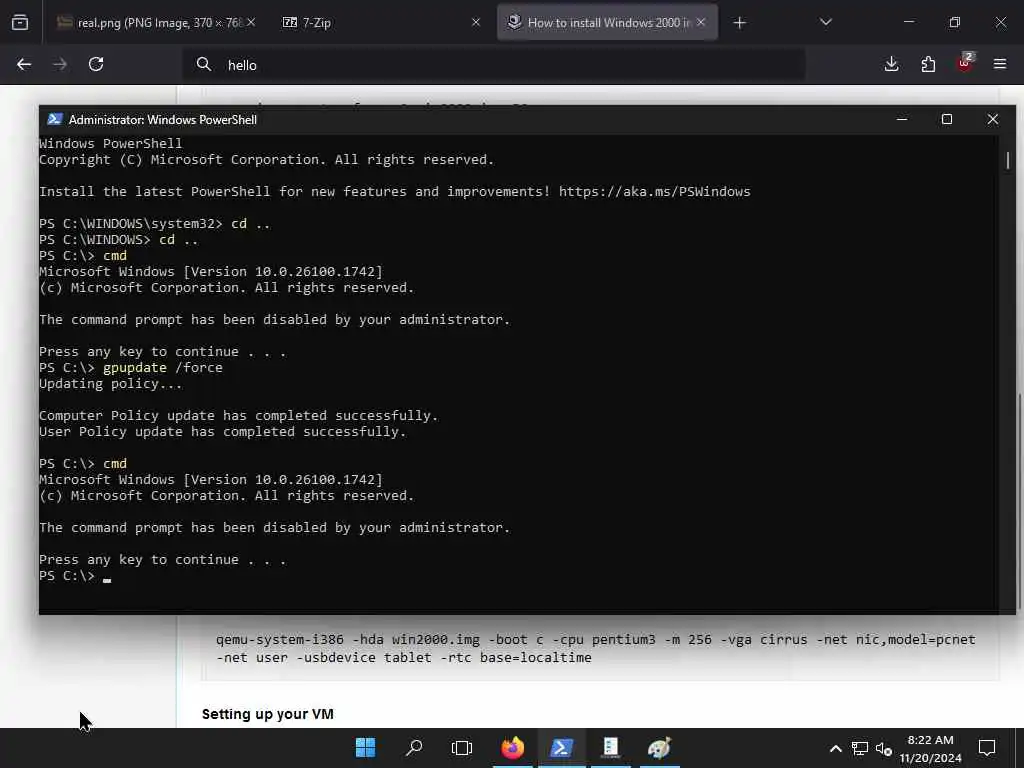Open the browser extensions menu
The width and height of the screenshot is (1024, 768).
928,64
